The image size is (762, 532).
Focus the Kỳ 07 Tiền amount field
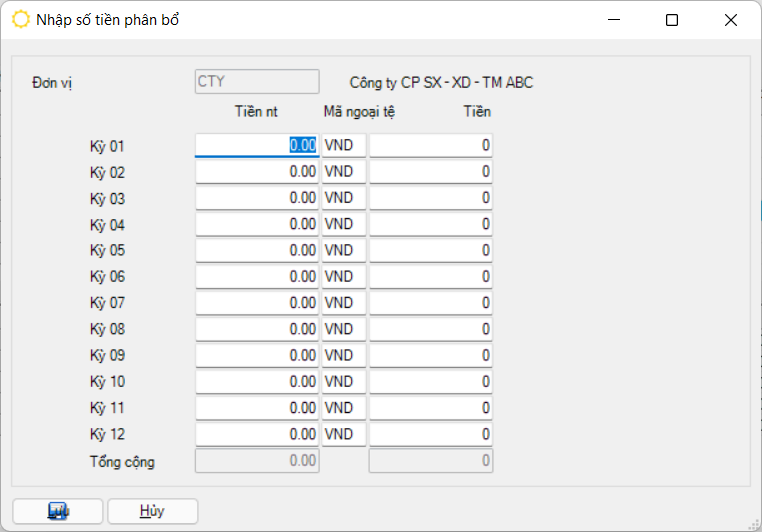(431, 303)
